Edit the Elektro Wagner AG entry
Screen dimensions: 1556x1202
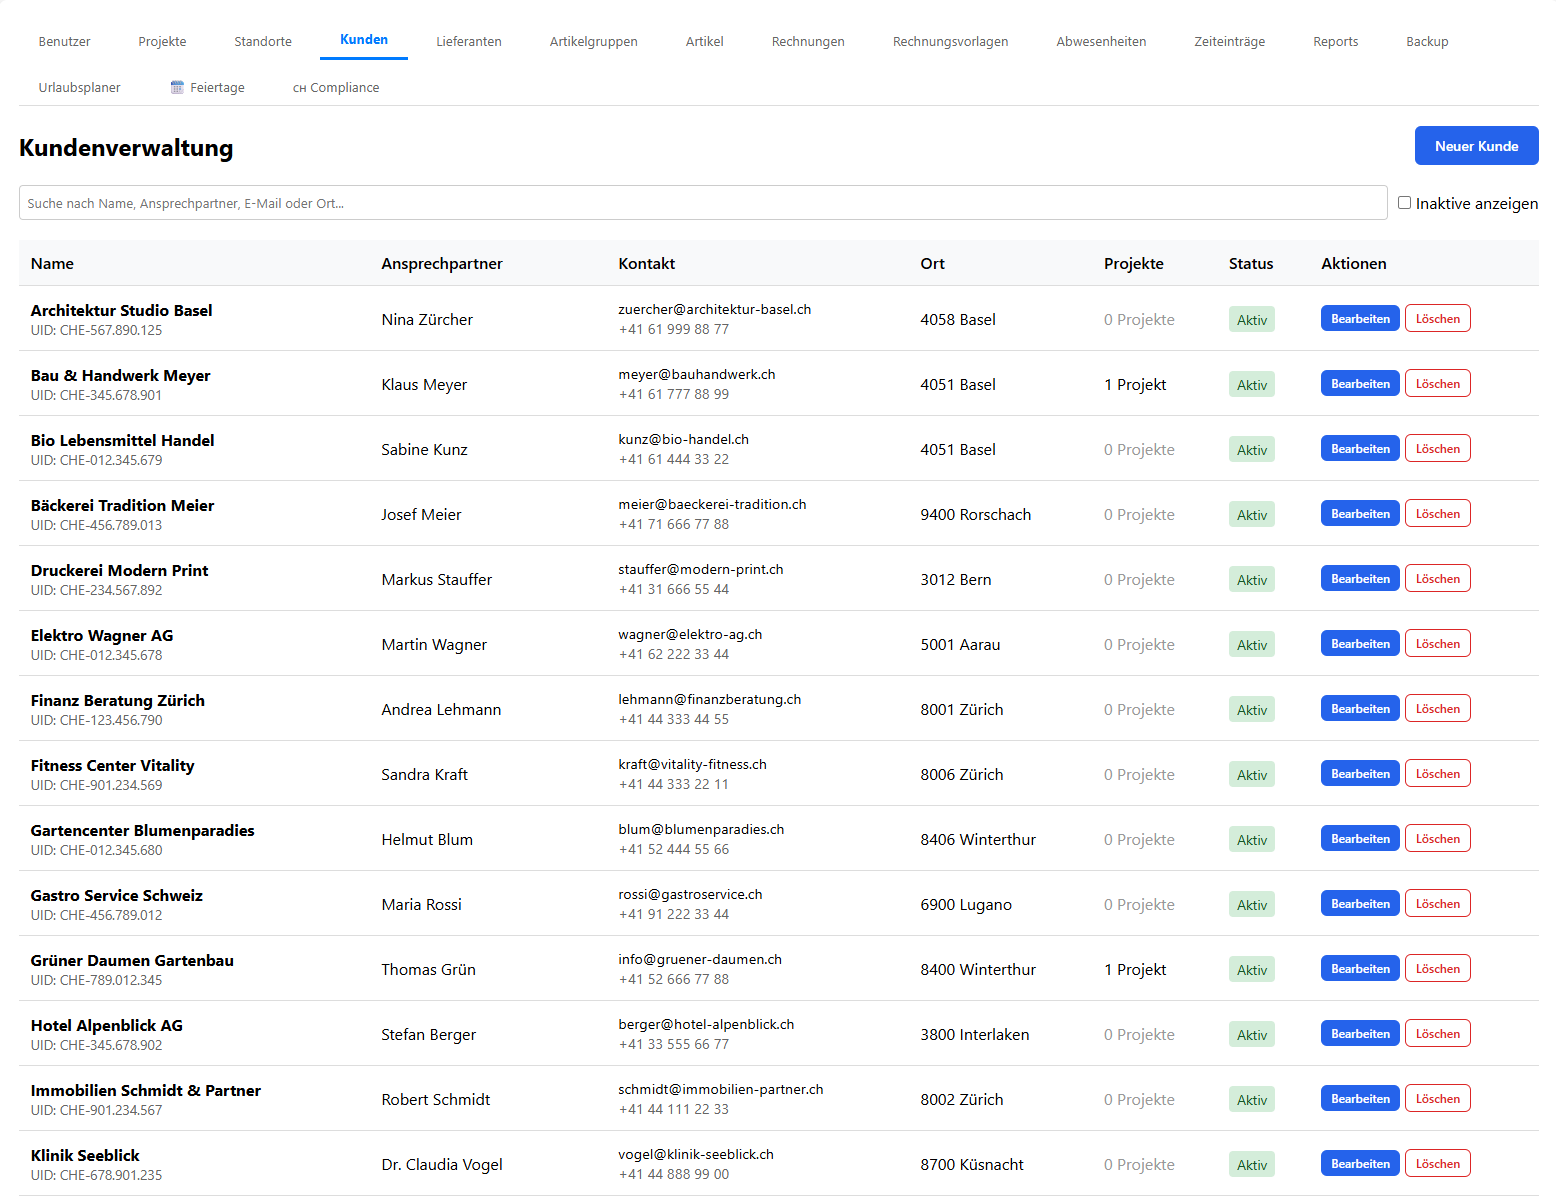pos(1359,644)
